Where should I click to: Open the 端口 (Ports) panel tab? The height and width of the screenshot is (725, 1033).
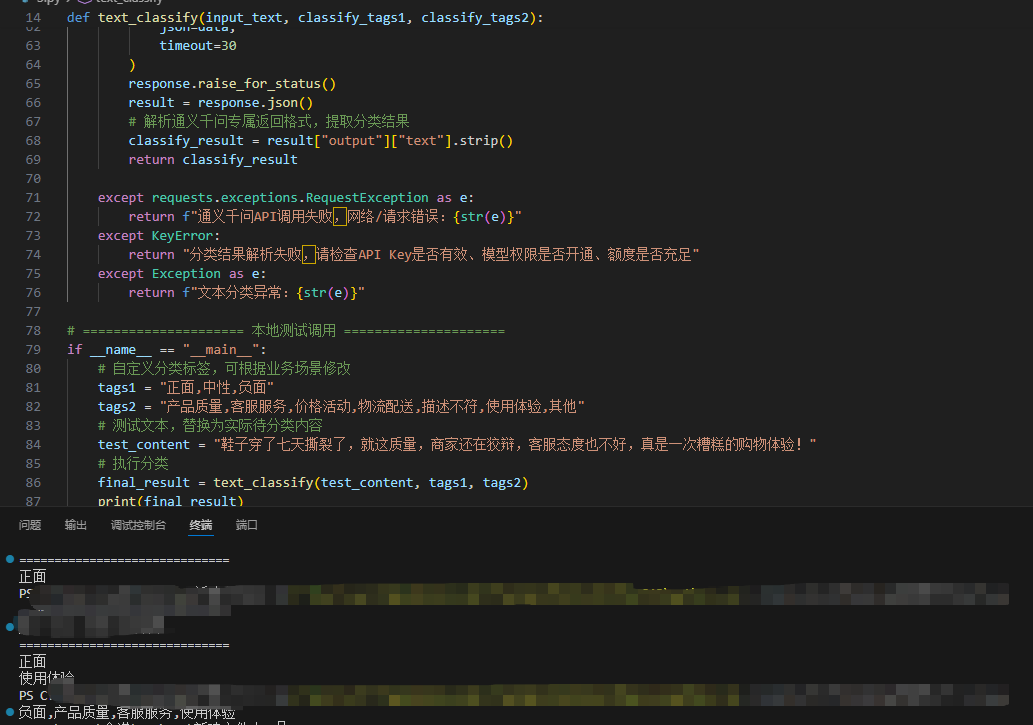(x=246, y=524)
